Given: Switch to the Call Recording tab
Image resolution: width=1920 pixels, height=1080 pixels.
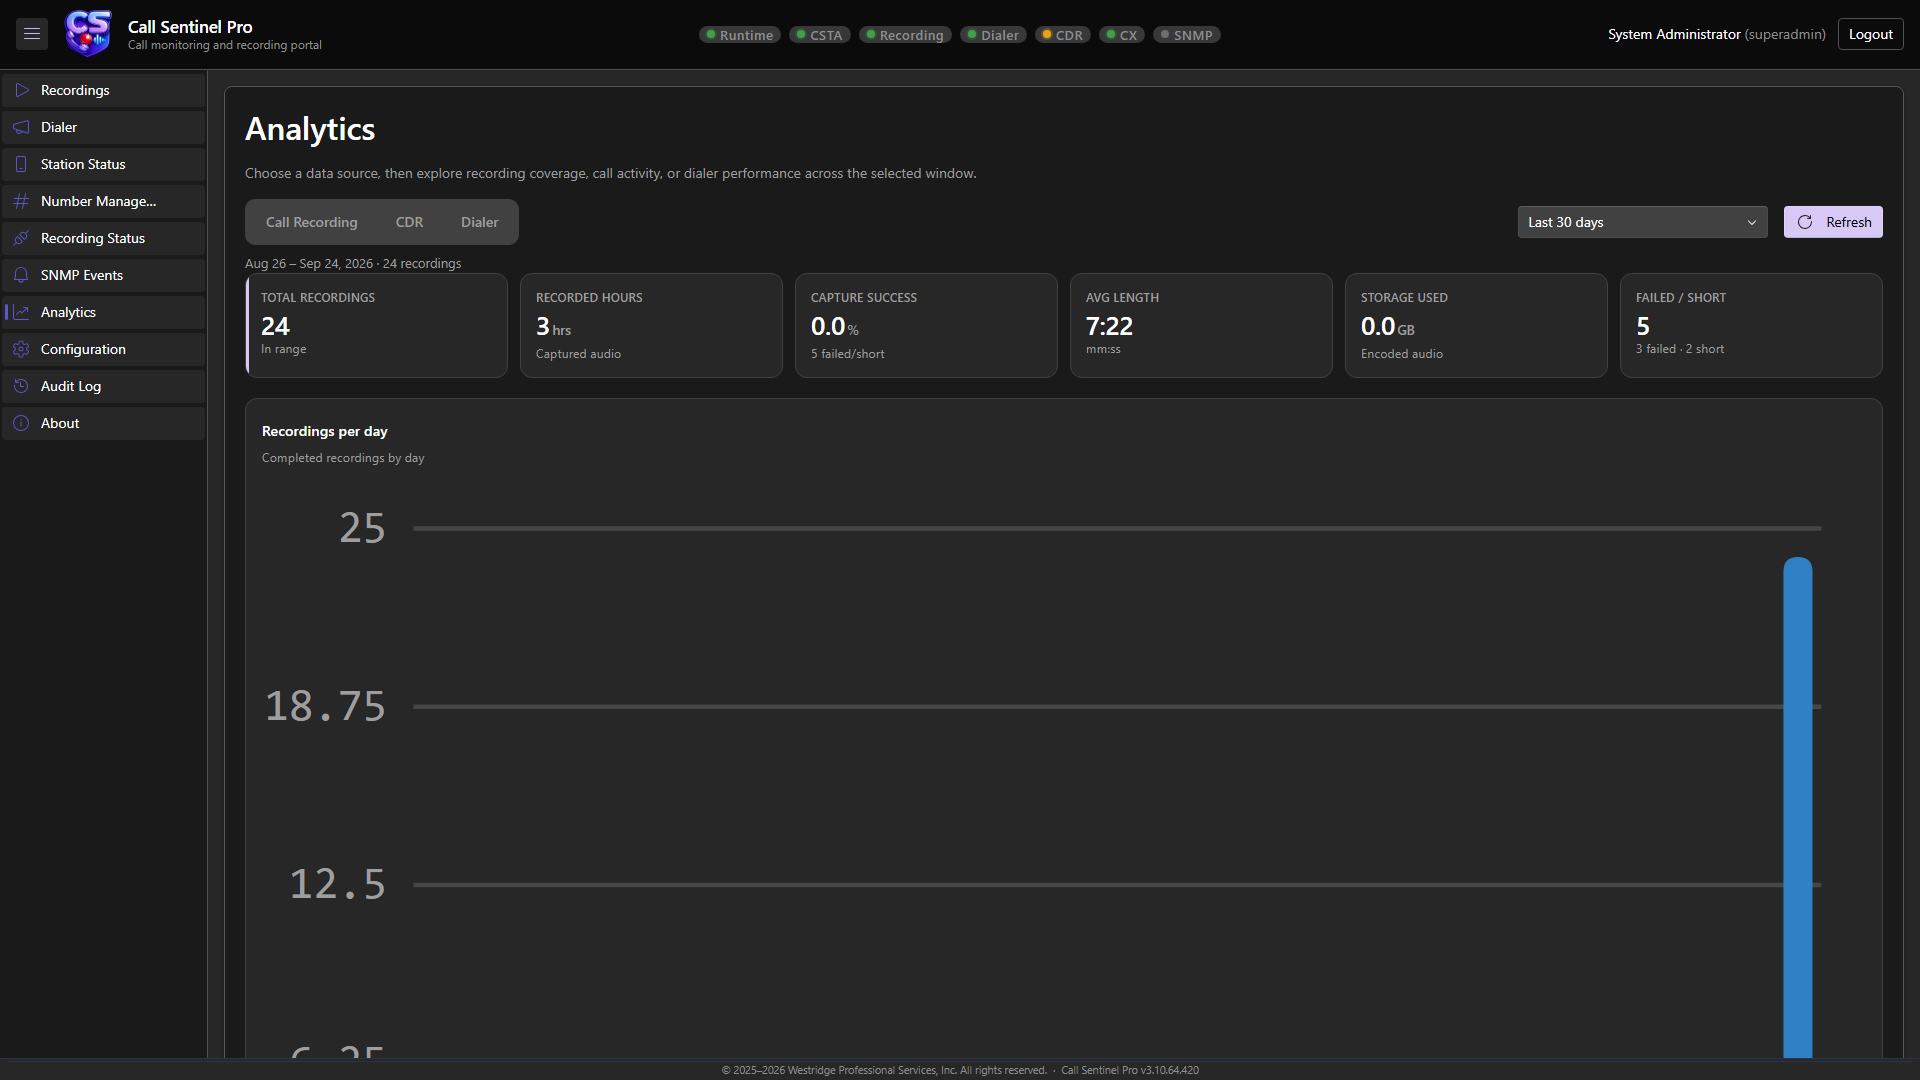Looking at the screenshot, I should pos(312,222).
